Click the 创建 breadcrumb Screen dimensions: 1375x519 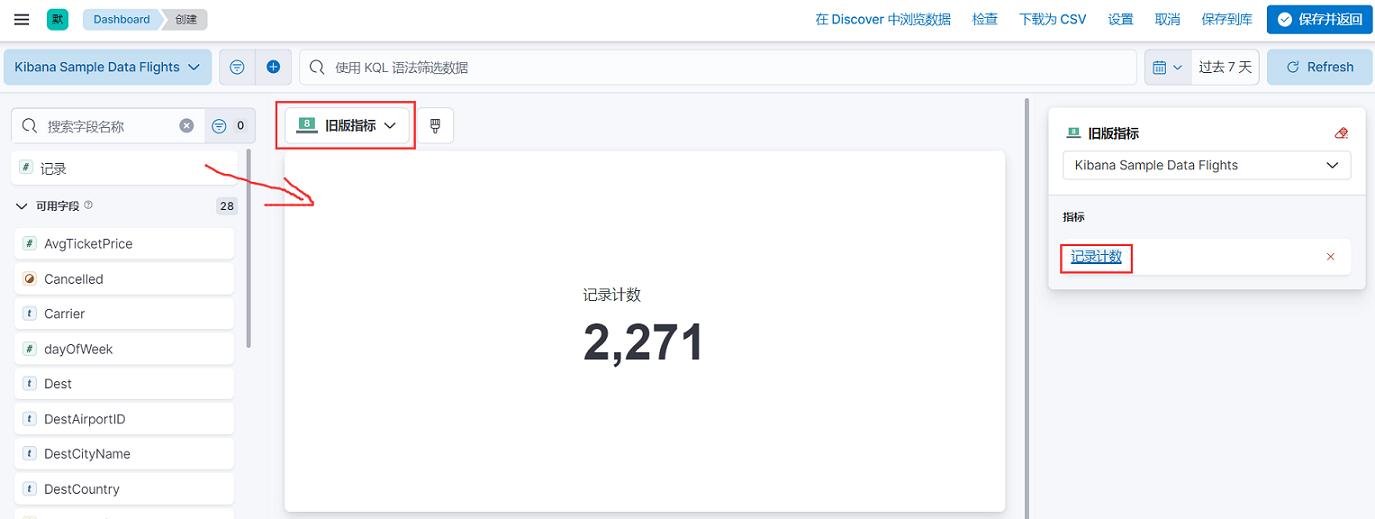point(185,19)
